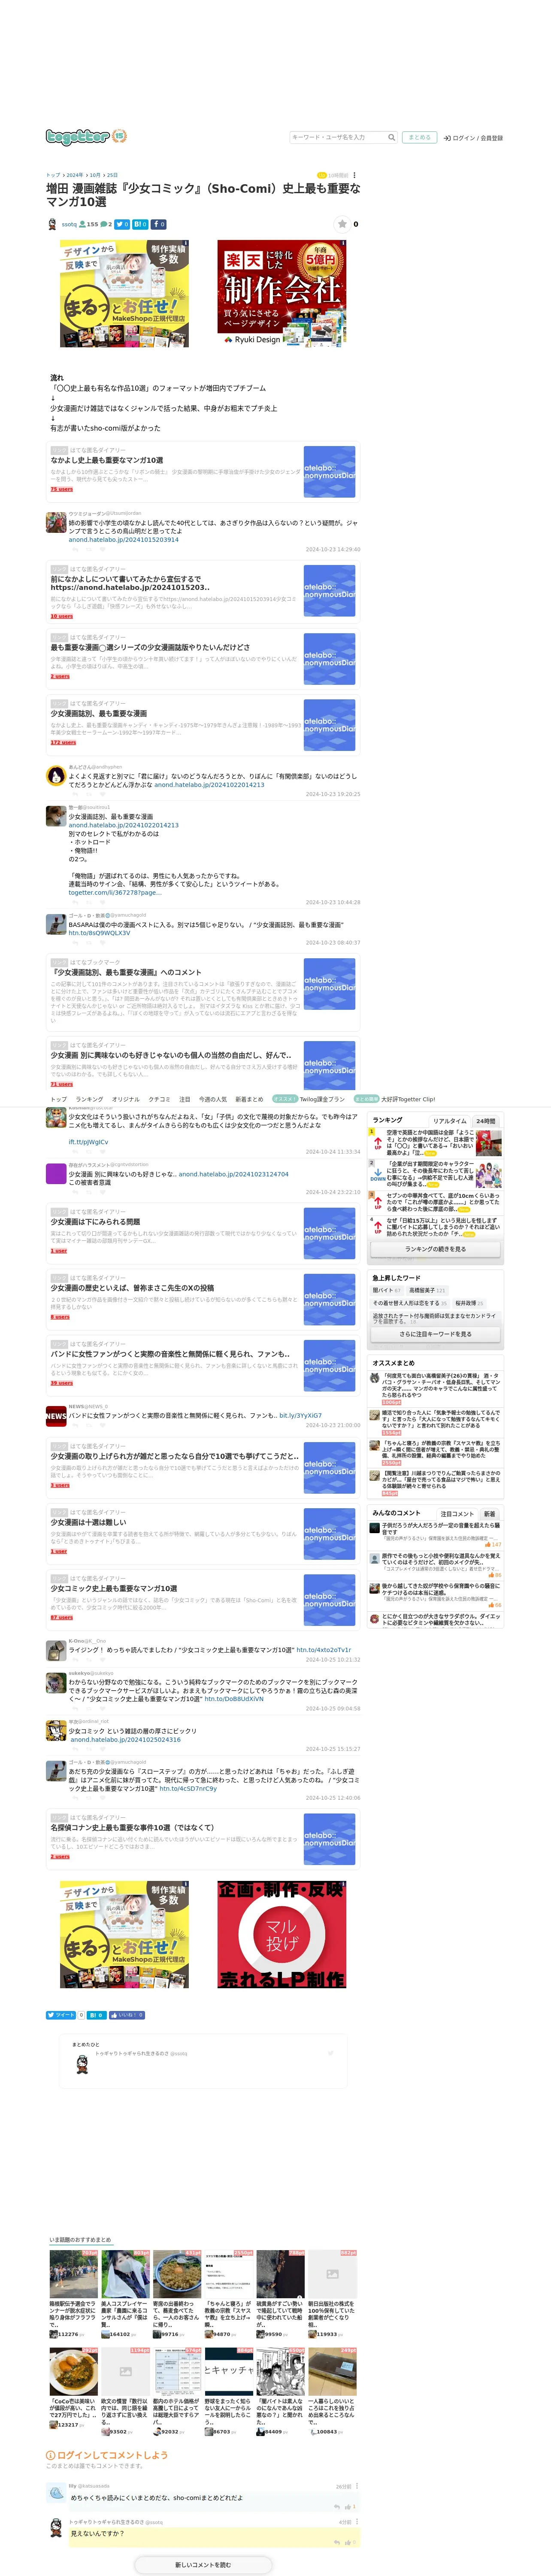Click ログインしてコメントしよう link

tap(111, 2455)
